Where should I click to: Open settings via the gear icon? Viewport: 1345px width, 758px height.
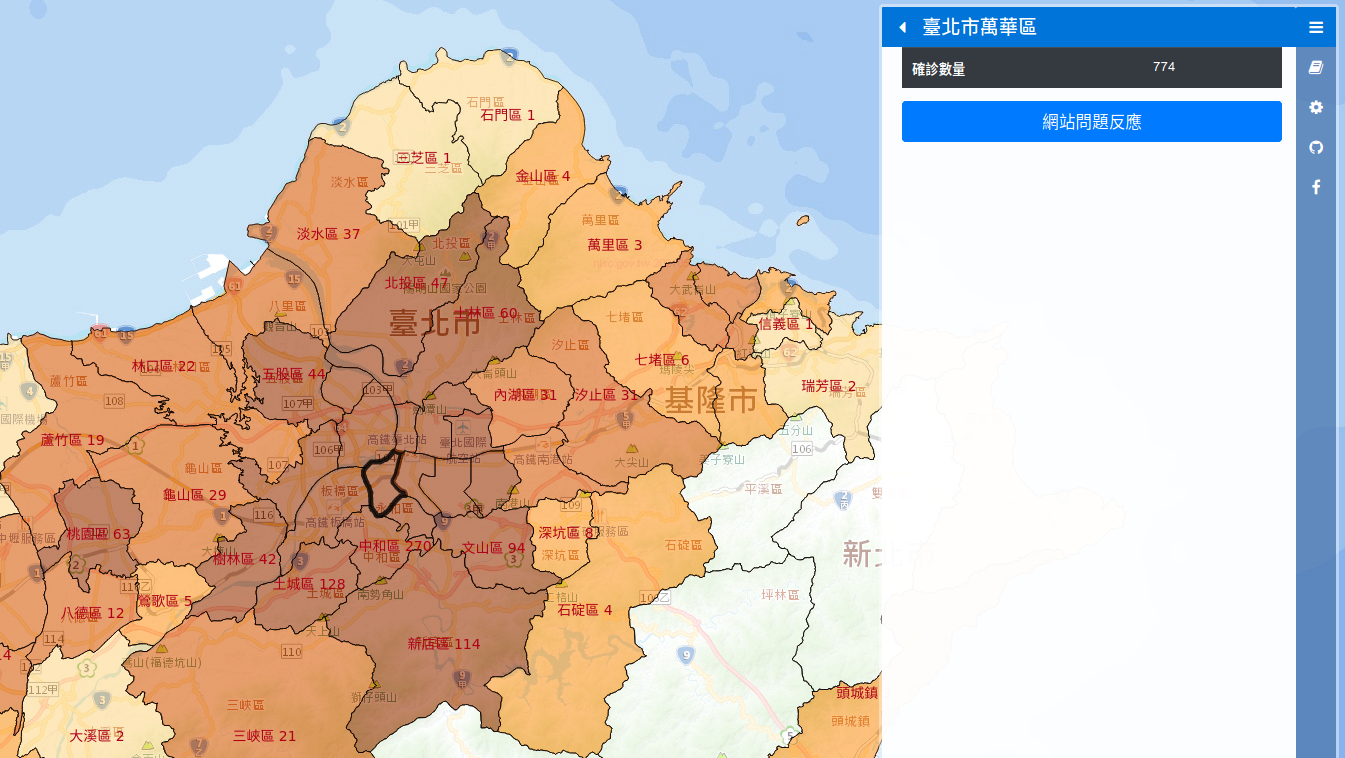pos(1316,107)
